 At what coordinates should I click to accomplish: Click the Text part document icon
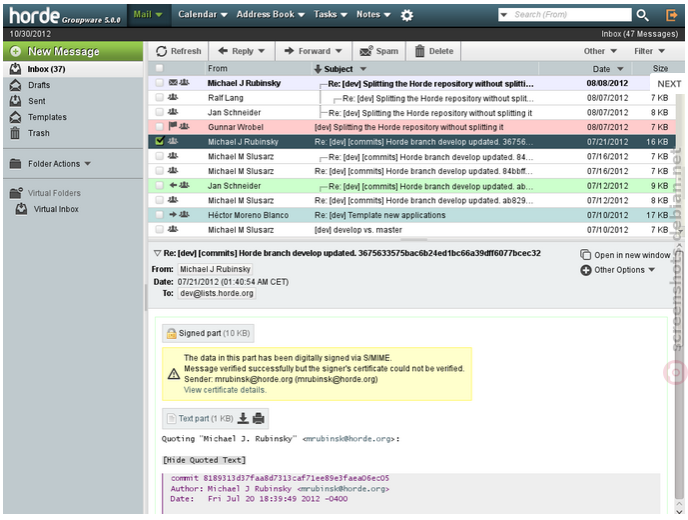172,419
